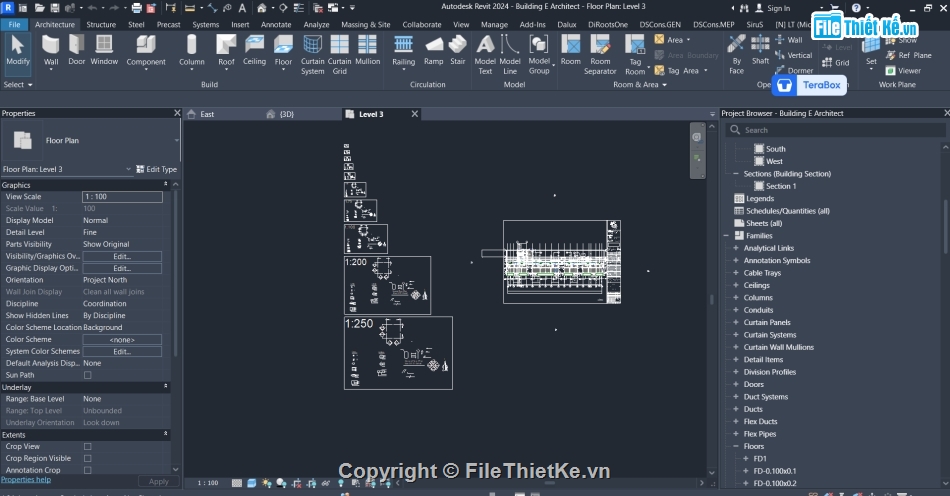Image resolution: width=950 pixels, height=496 pixels.
Task: Collapse the Sections (Building Section) node
Action: point(736,174)
